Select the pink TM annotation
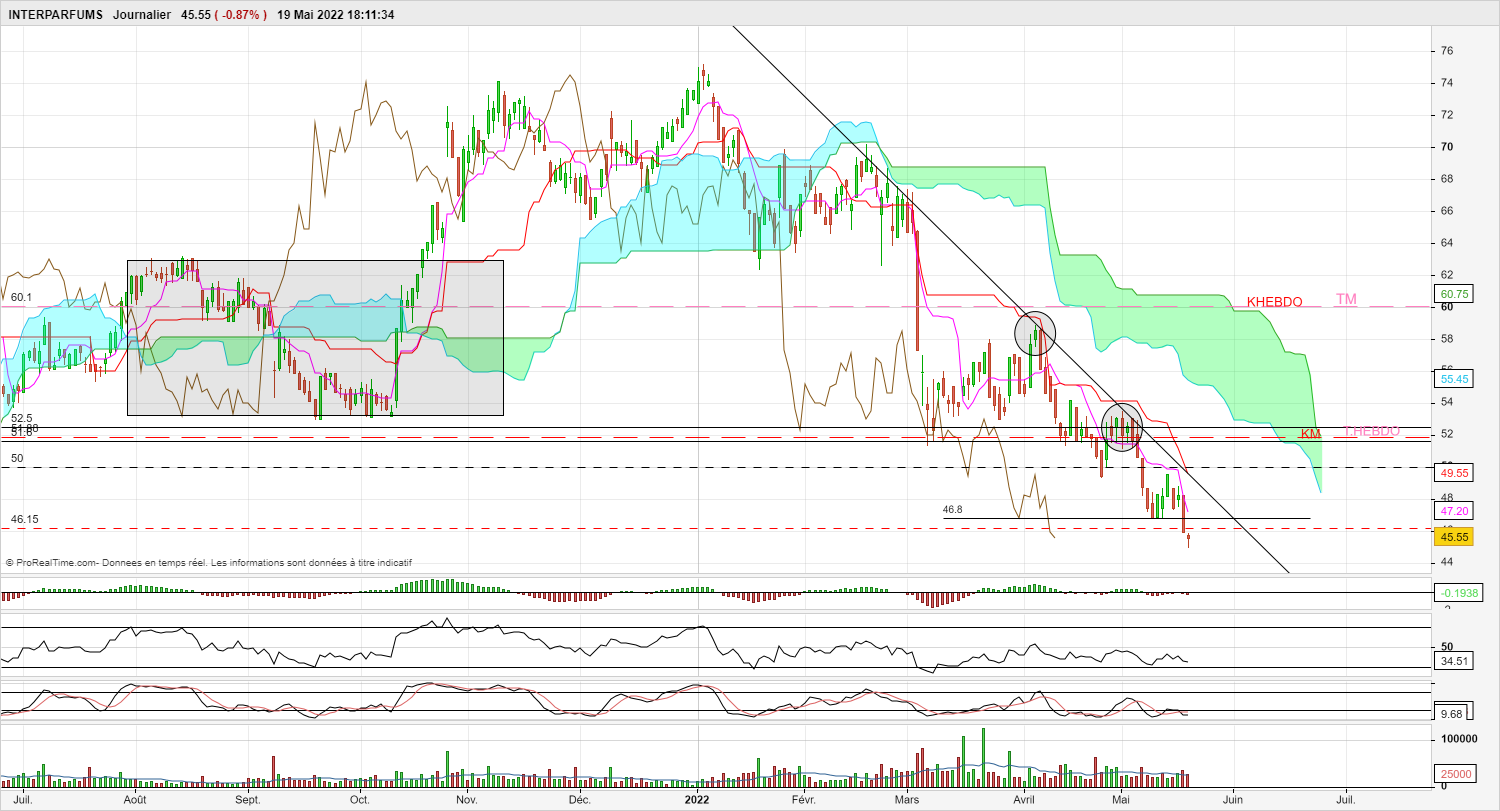This screenshot has width=1500, height=811. [x=1346, y=299]
